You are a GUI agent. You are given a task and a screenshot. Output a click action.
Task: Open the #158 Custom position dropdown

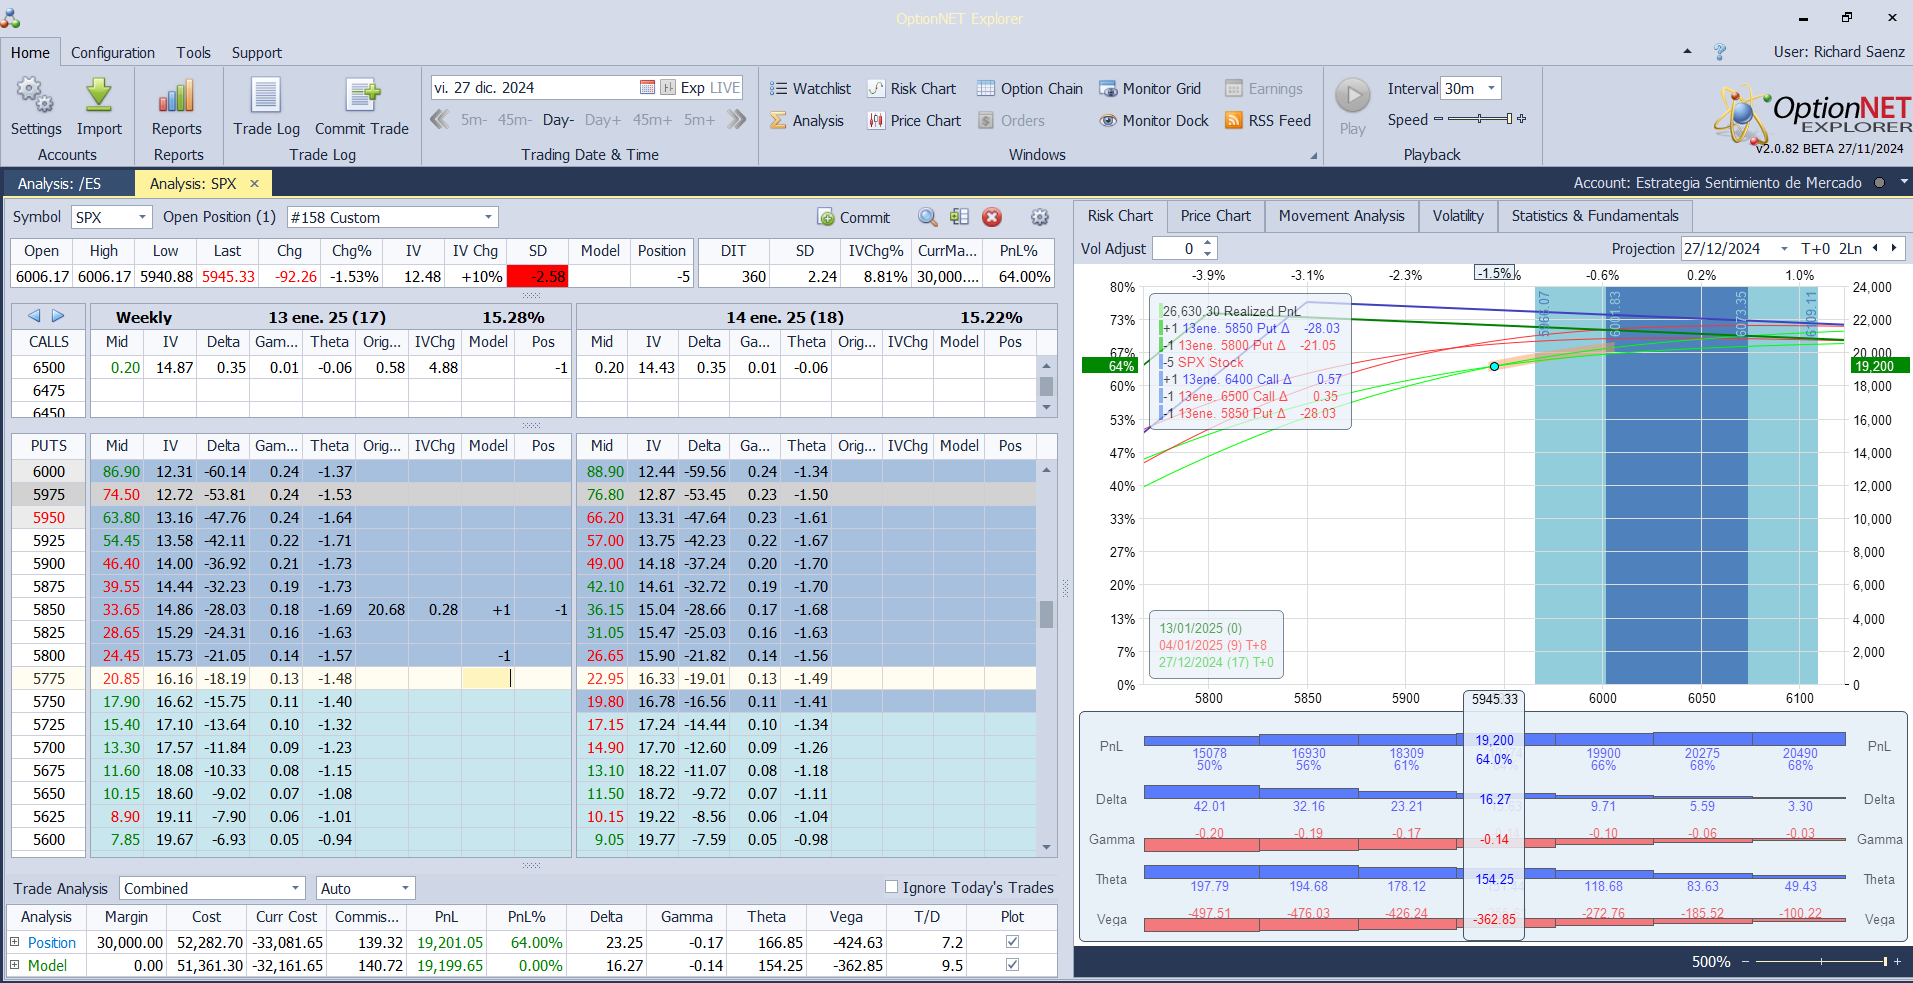pos(488,217)
